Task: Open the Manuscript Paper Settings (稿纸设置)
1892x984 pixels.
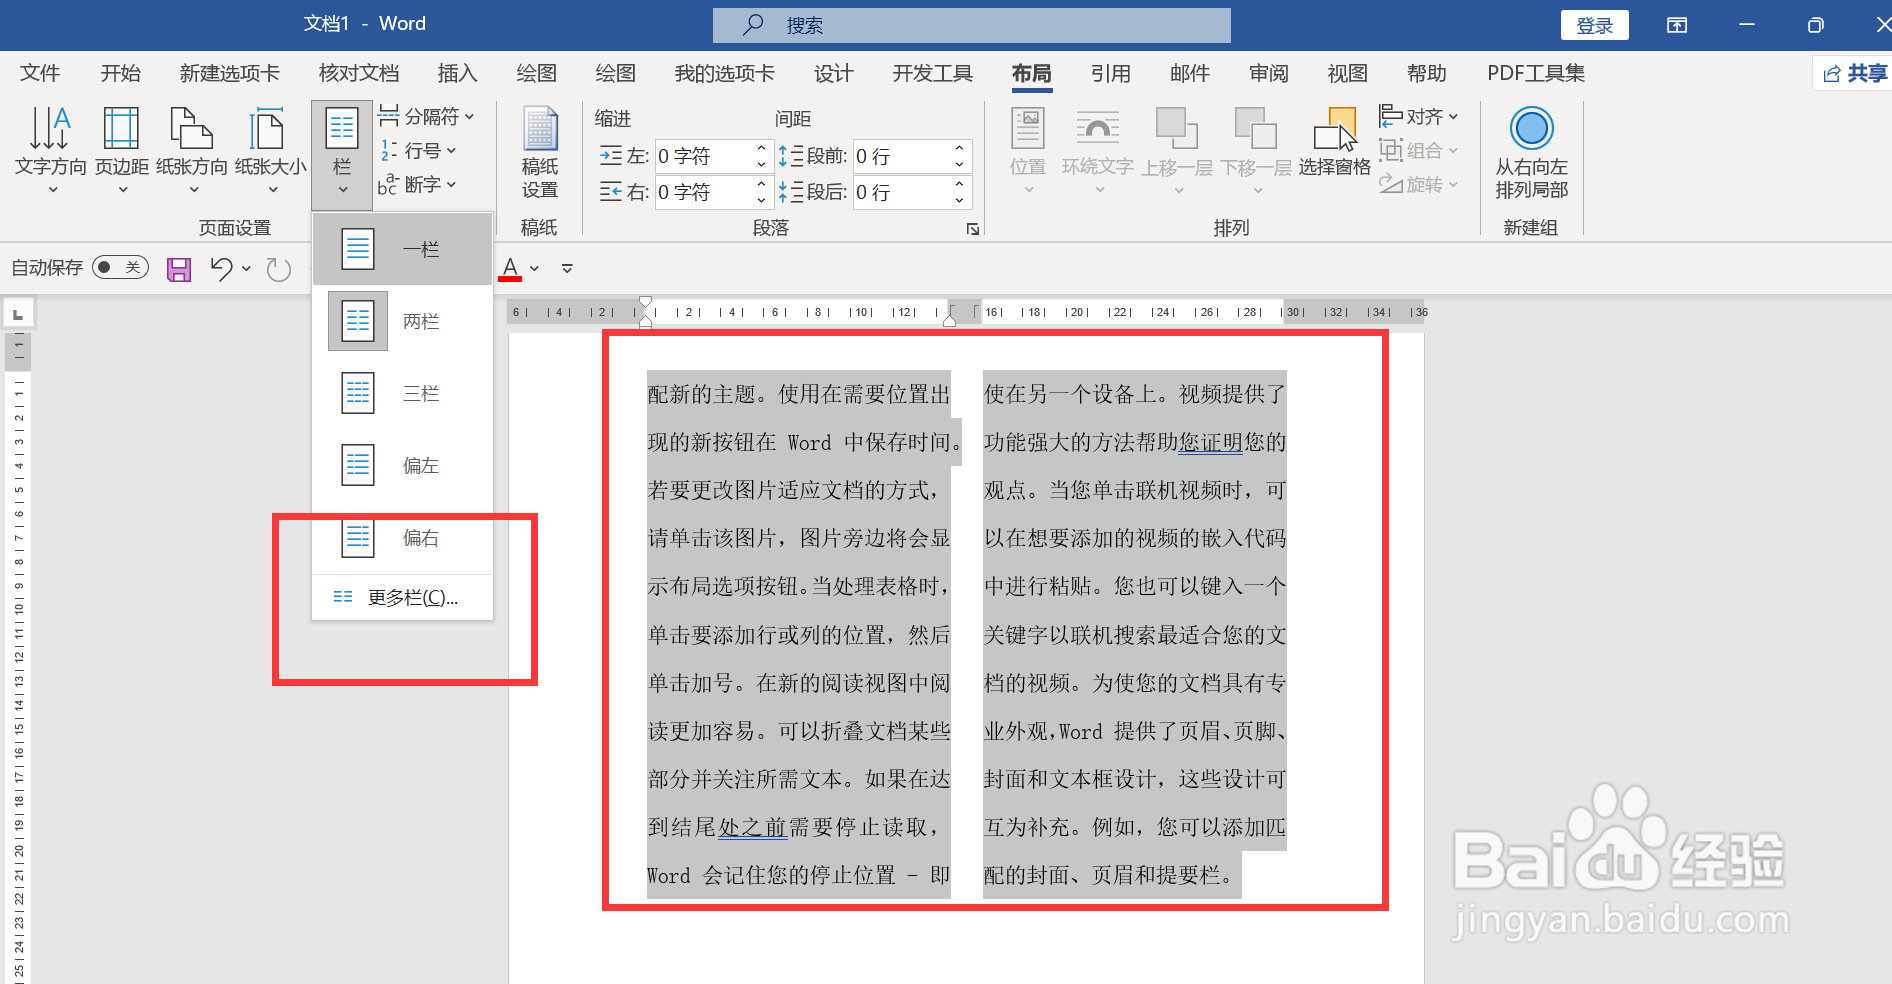Action: pos(540,153)
